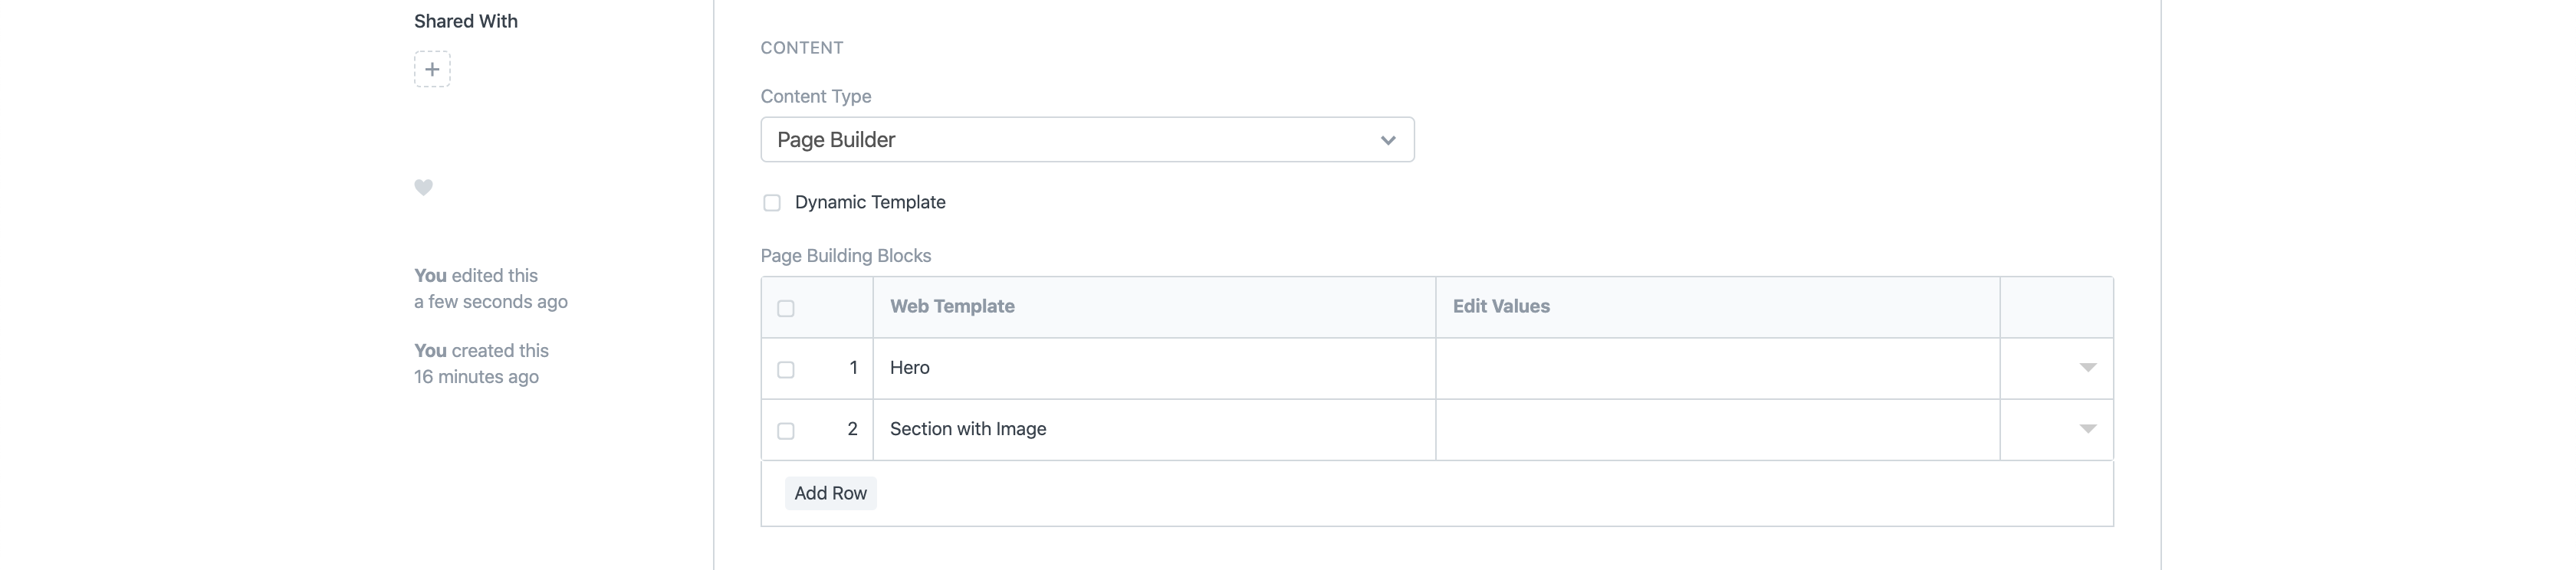This screenshot has width=2576, height=570.
Task: Click Edit Values cell for Section with Image
Action: click(x=1717, y=429)
